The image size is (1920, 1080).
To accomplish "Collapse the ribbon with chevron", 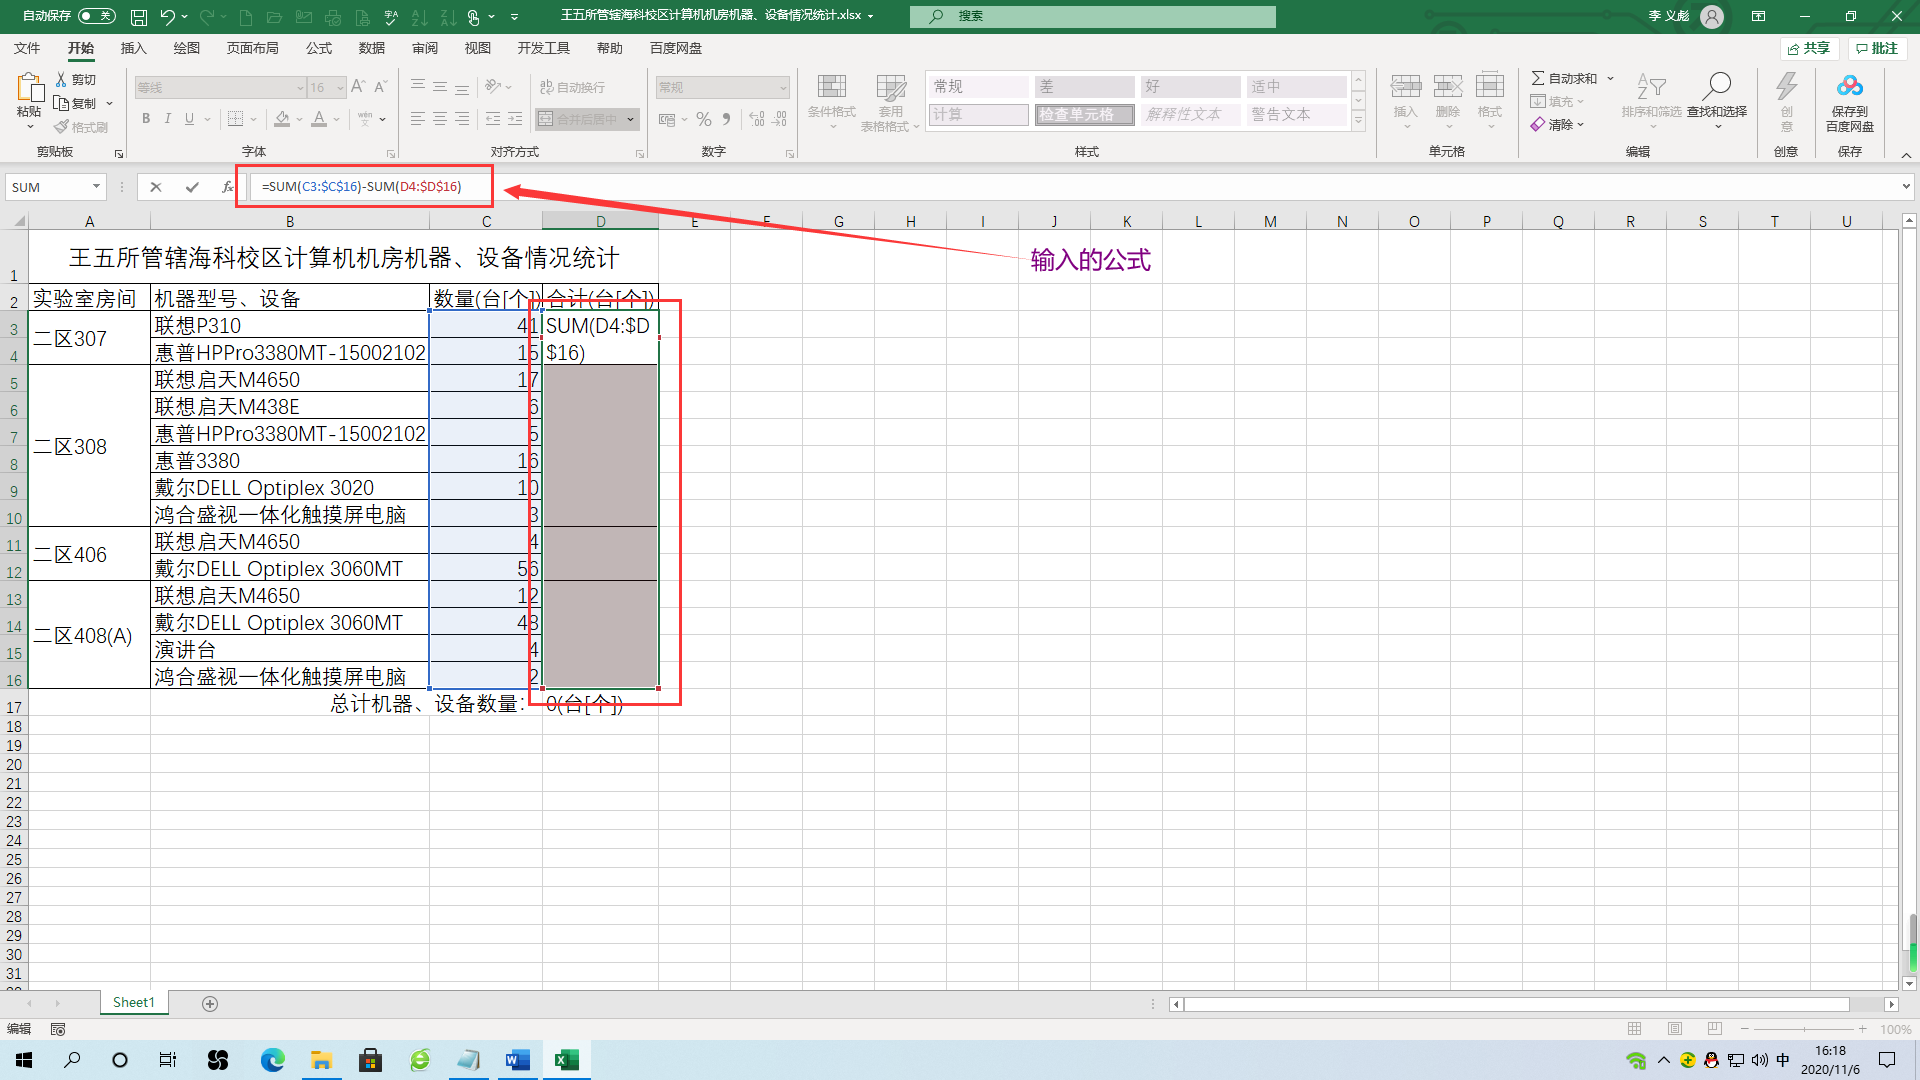I will point(1906,155).
